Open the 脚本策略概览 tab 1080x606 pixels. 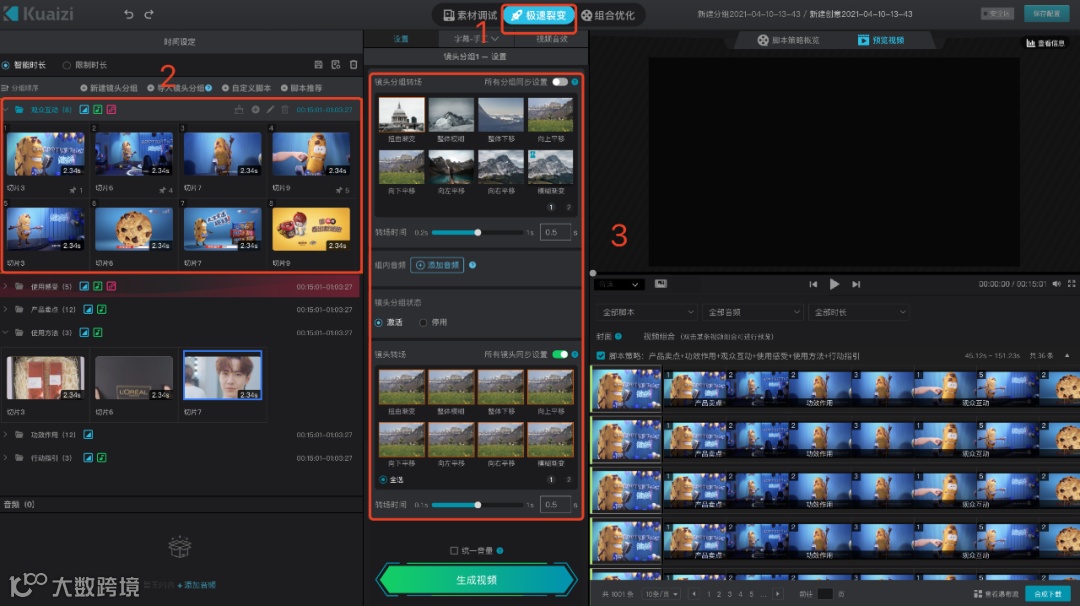point(788,40)
